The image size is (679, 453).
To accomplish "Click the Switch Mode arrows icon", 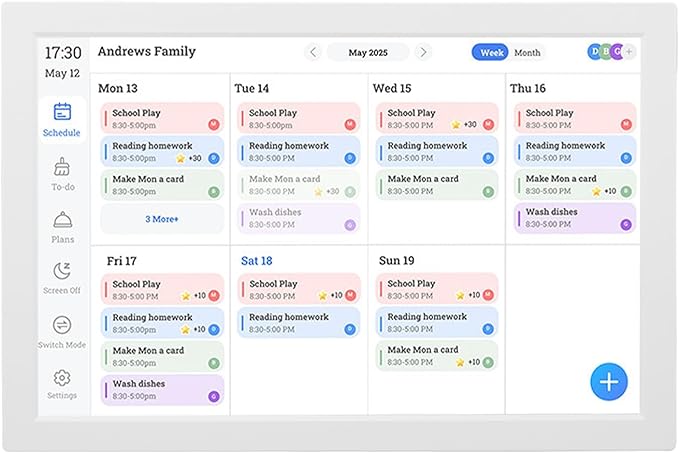I will point(62,325).
